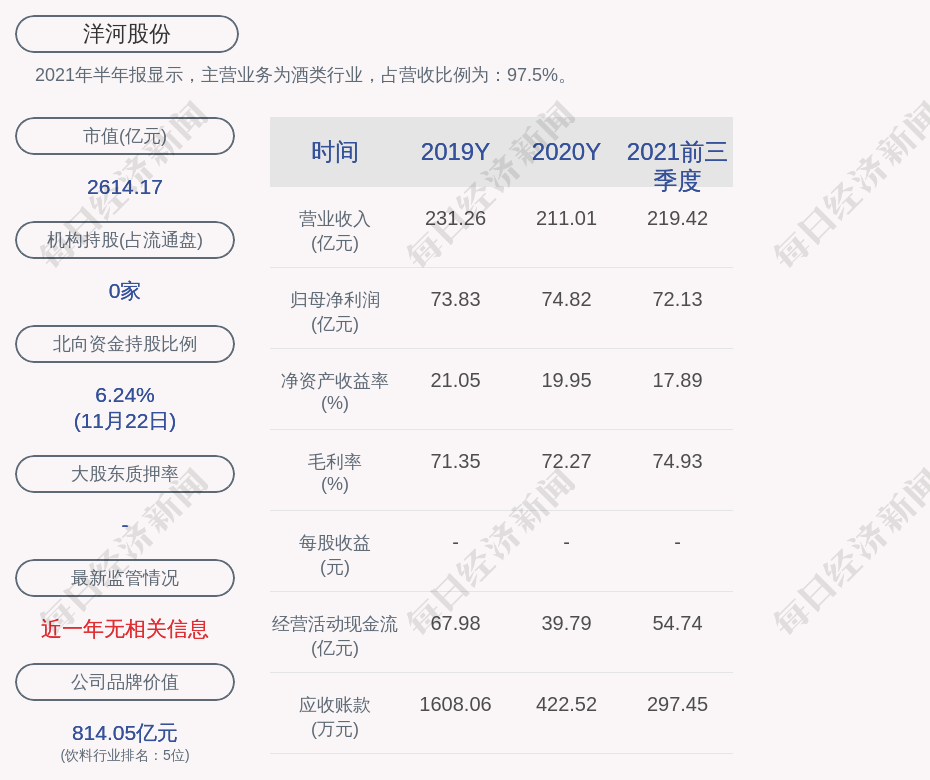Click the 时间 column header
The image size is (930, 780).
335,152
